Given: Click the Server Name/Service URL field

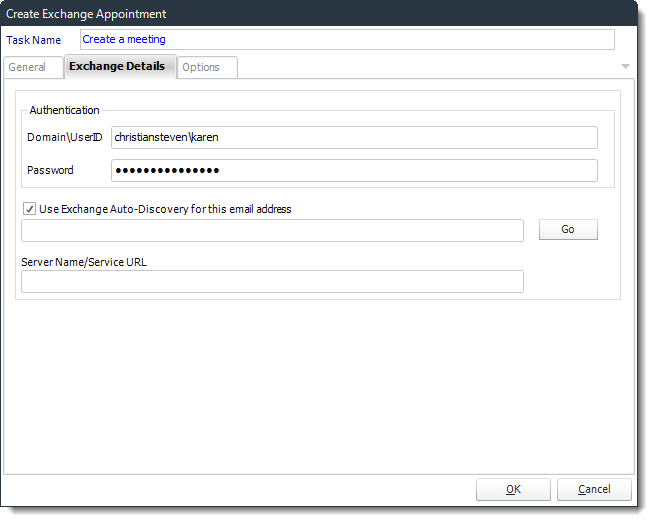Looking at the screenshot, I should point(272,282).
